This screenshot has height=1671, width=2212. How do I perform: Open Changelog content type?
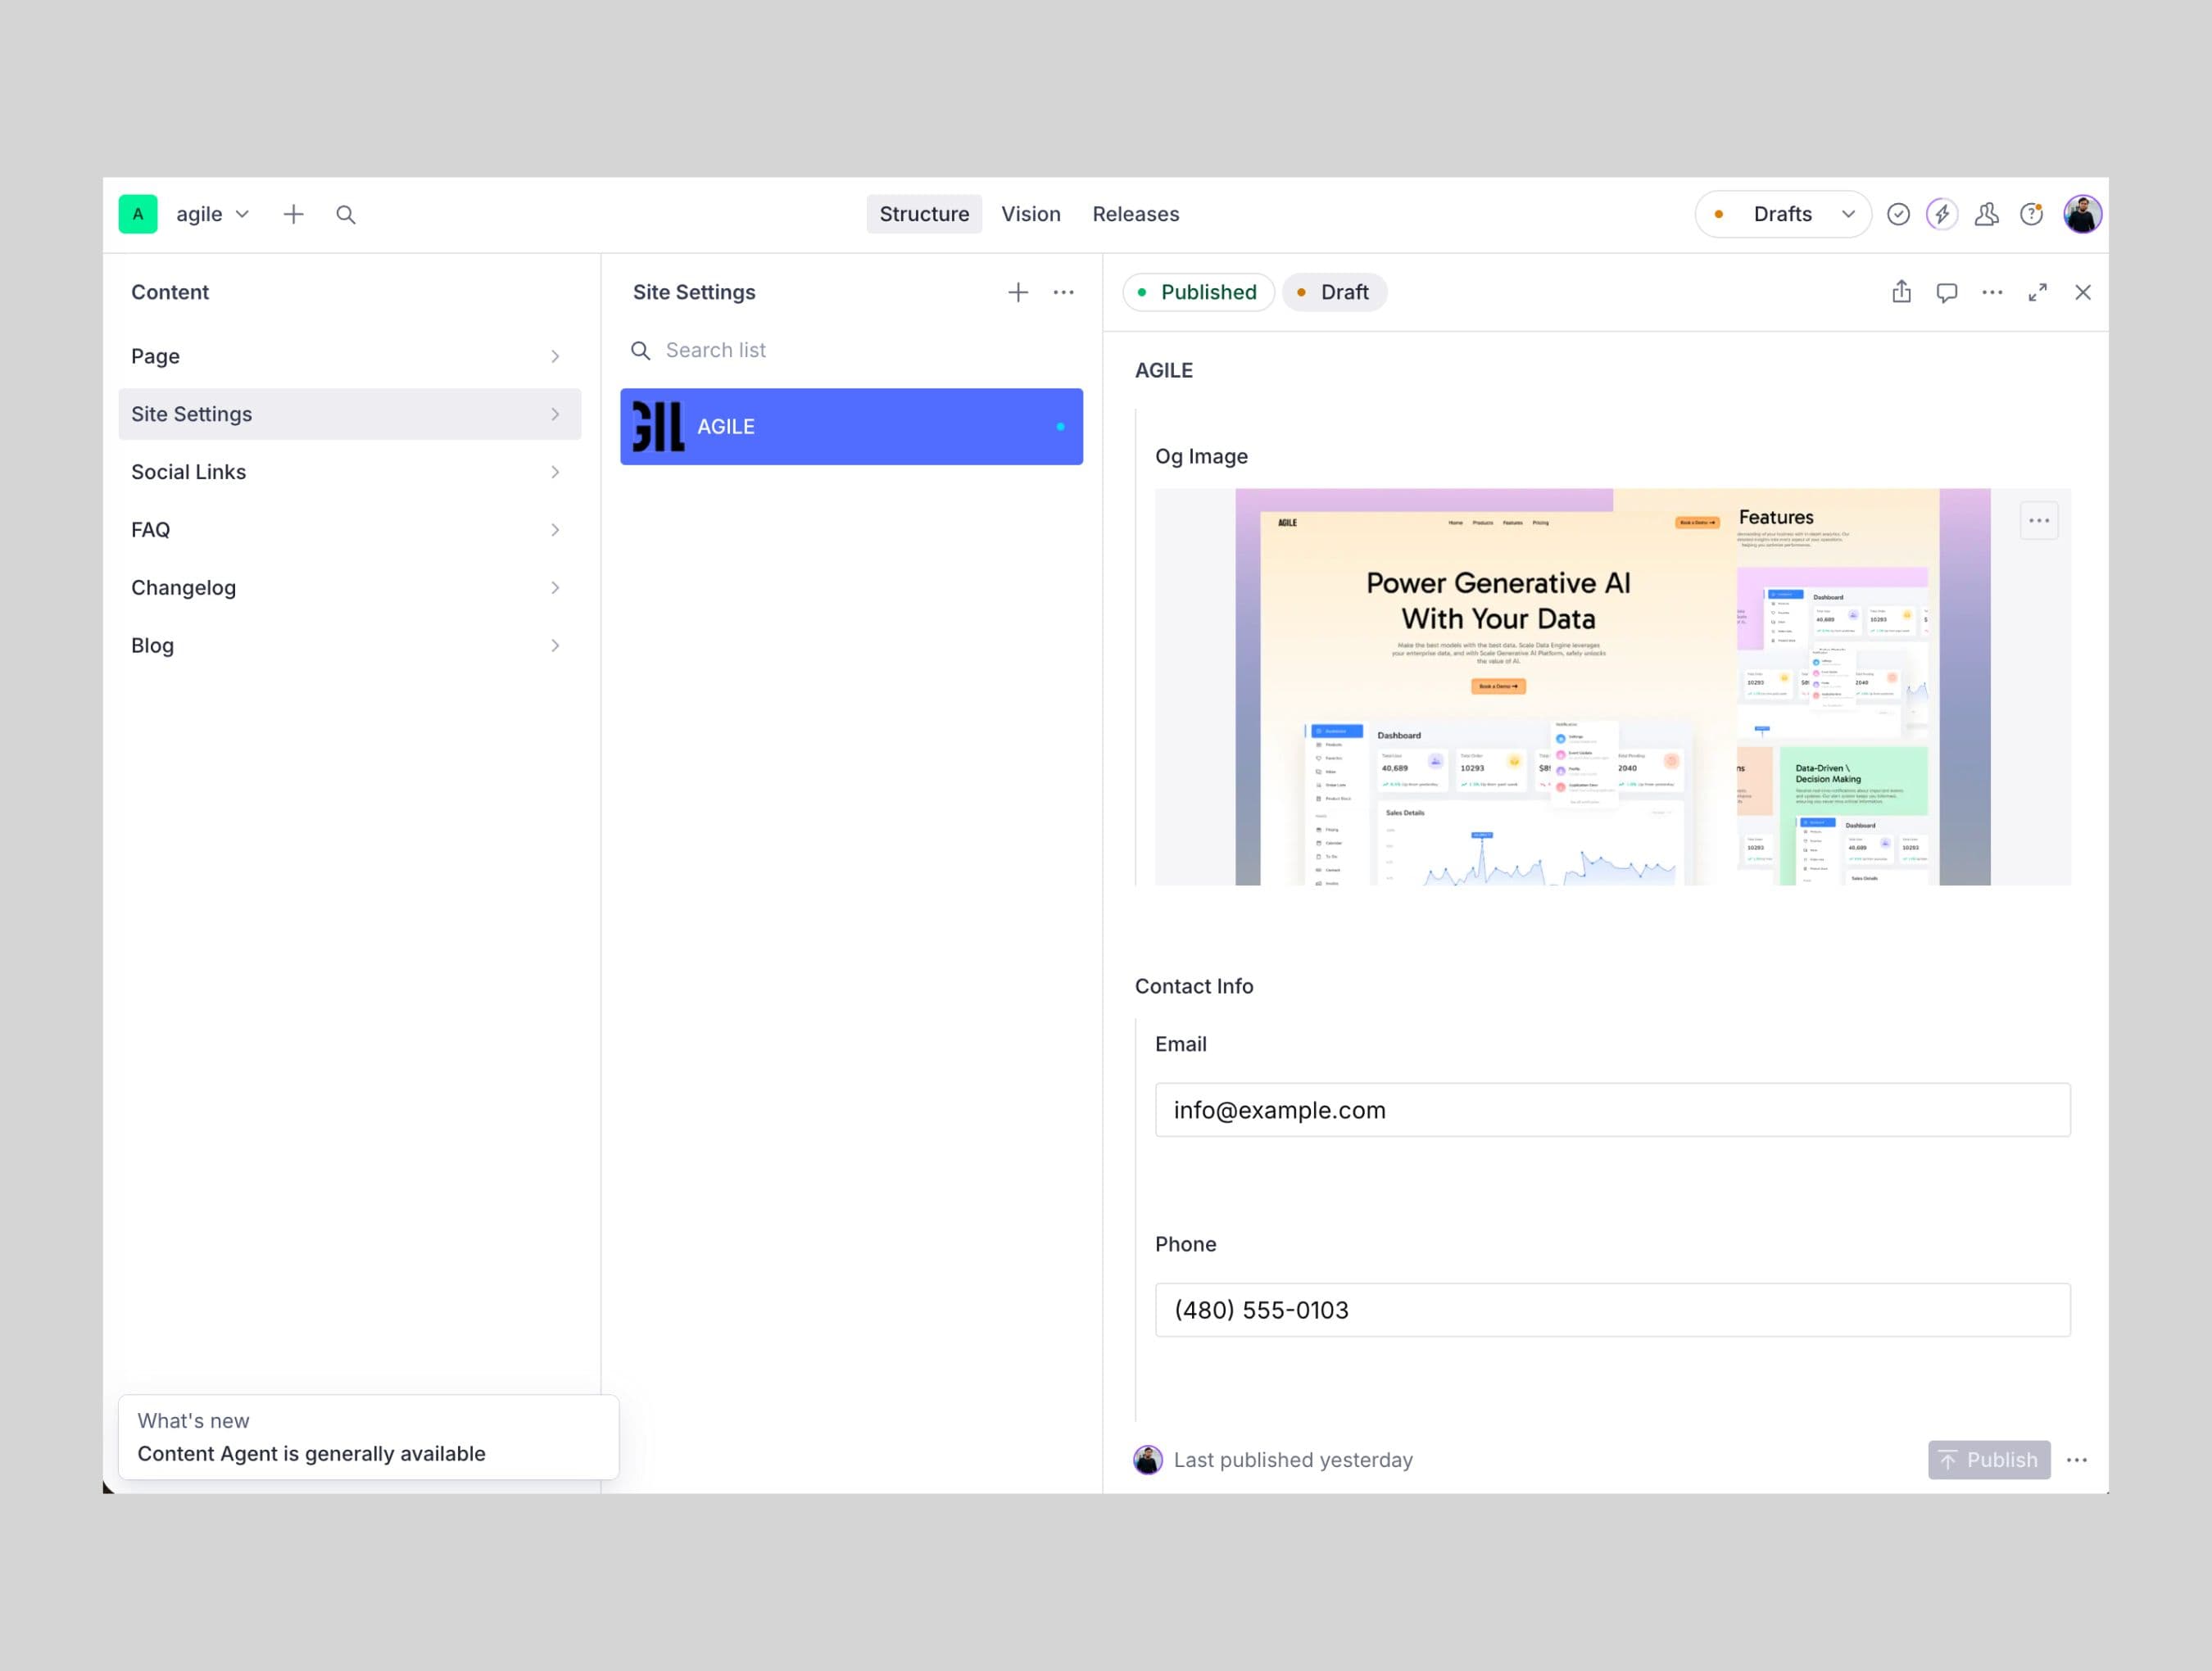[349, 588]
